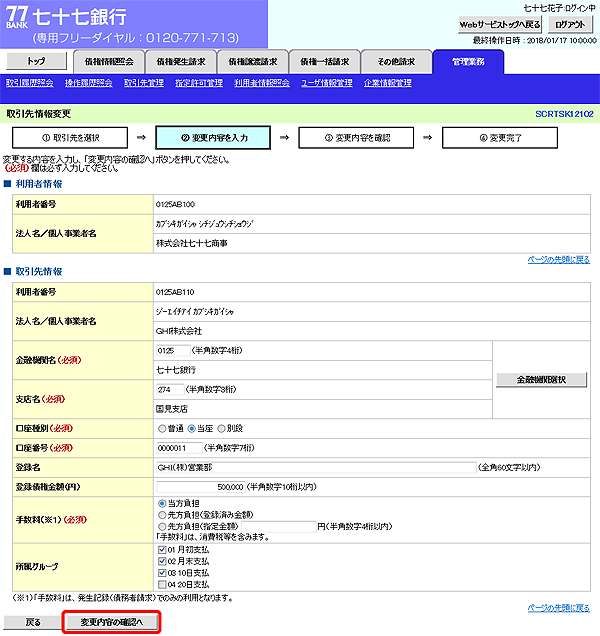Select the 債権一括請求 tab
This screenshot has width=600, height=636.
click(325, 62)
